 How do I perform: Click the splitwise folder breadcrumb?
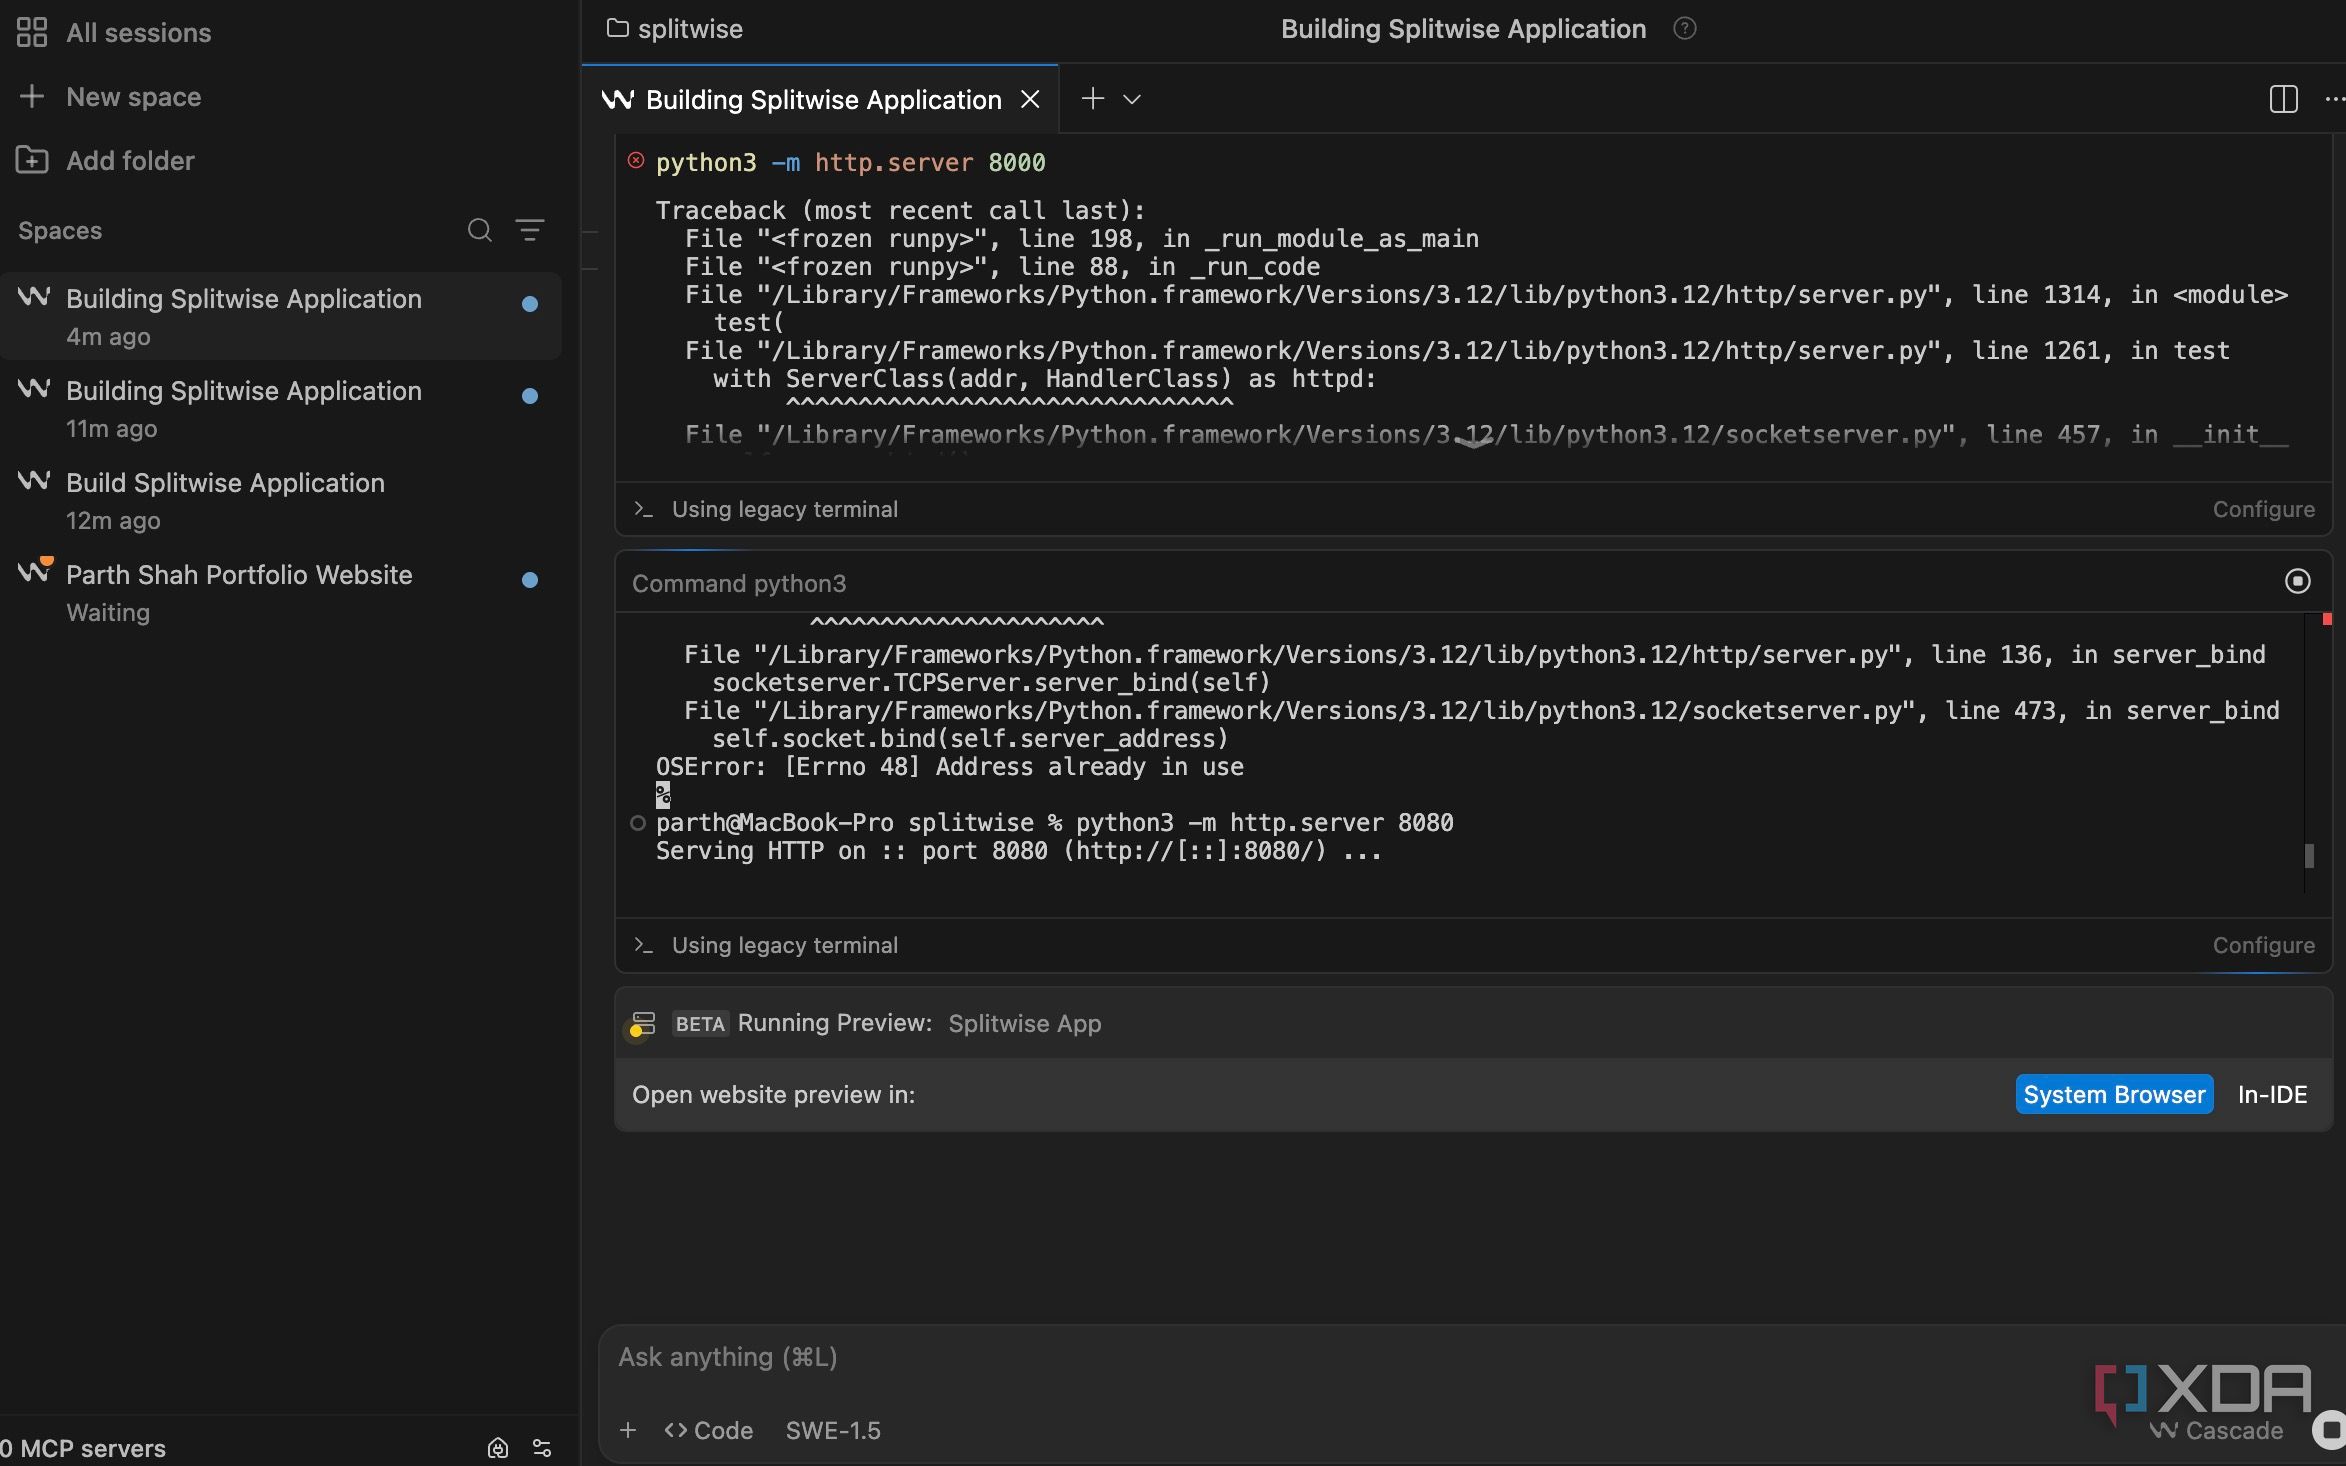(675, 29)
